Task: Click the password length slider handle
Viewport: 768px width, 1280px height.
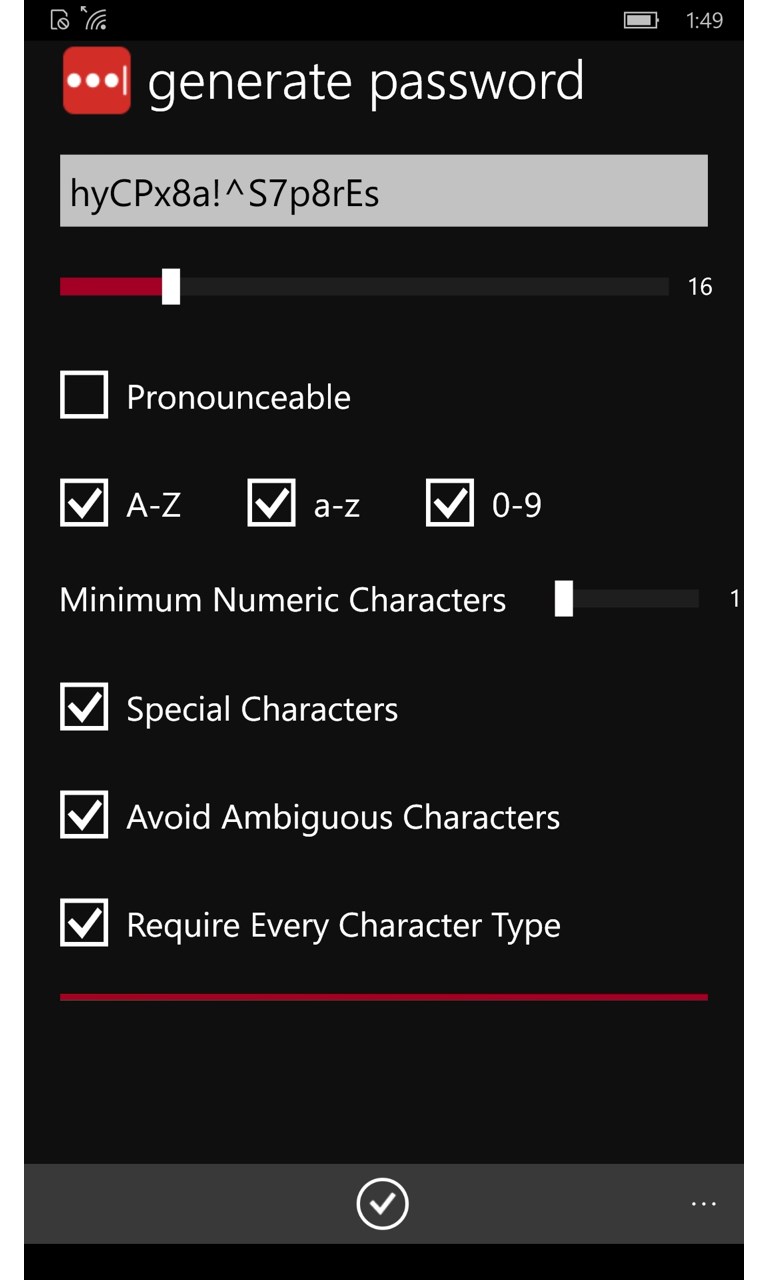Action: point(171,286)
